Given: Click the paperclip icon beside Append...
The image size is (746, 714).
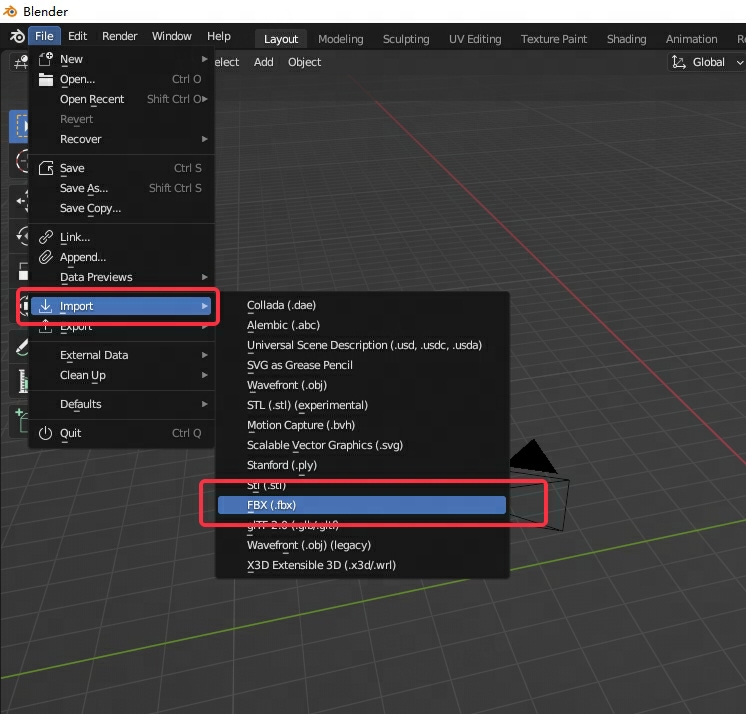Looking at the screenshot, I should 45,257.
